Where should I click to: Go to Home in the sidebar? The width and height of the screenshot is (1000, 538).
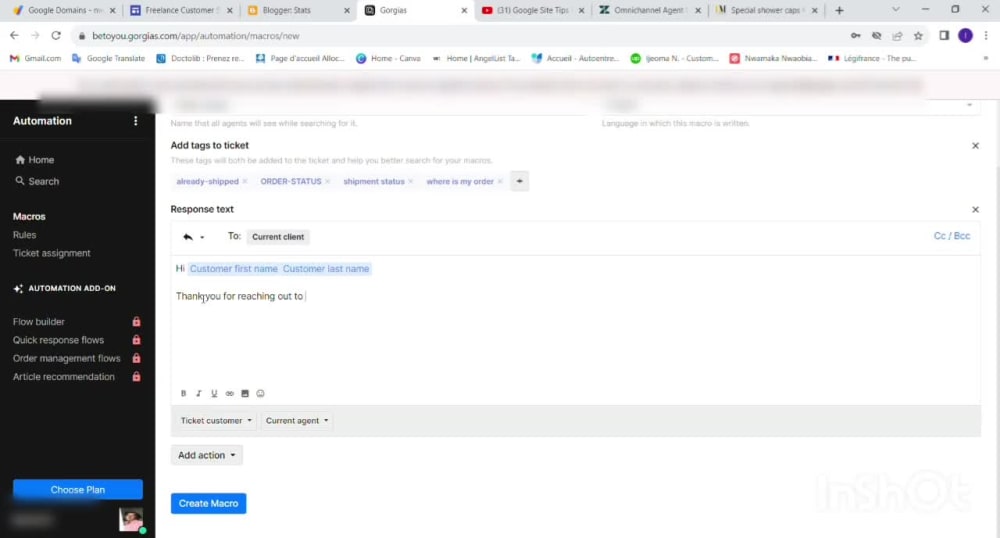[34, 159]
